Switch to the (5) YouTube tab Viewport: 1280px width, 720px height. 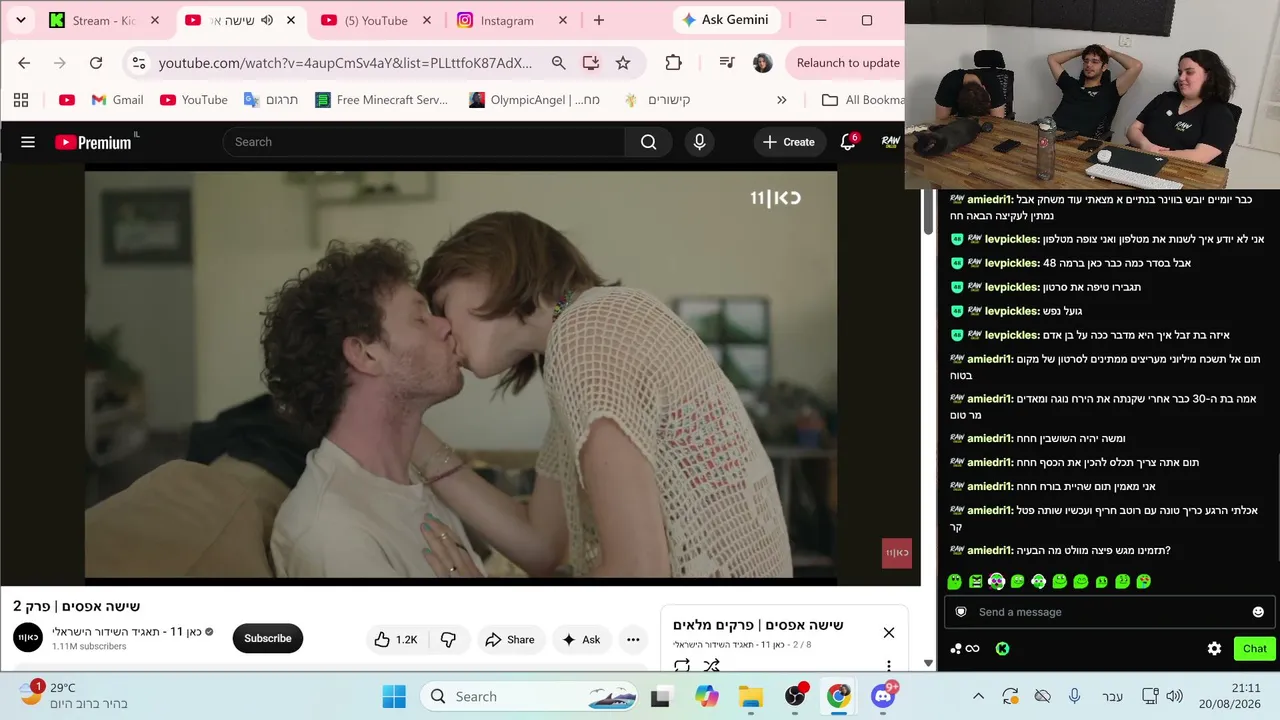(x=376, y=20)
